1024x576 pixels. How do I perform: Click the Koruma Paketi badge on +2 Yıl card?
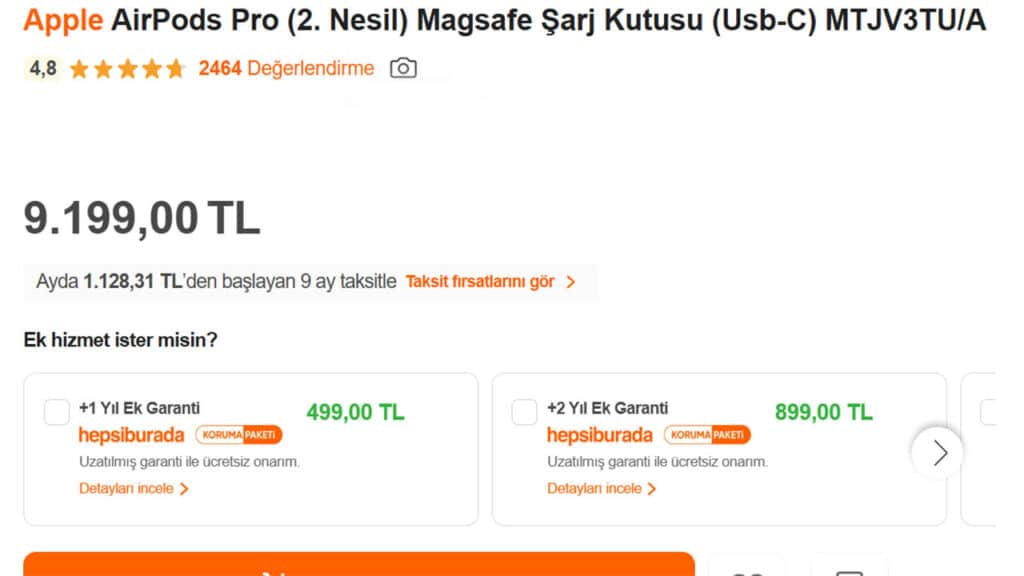tap(707, 435)
